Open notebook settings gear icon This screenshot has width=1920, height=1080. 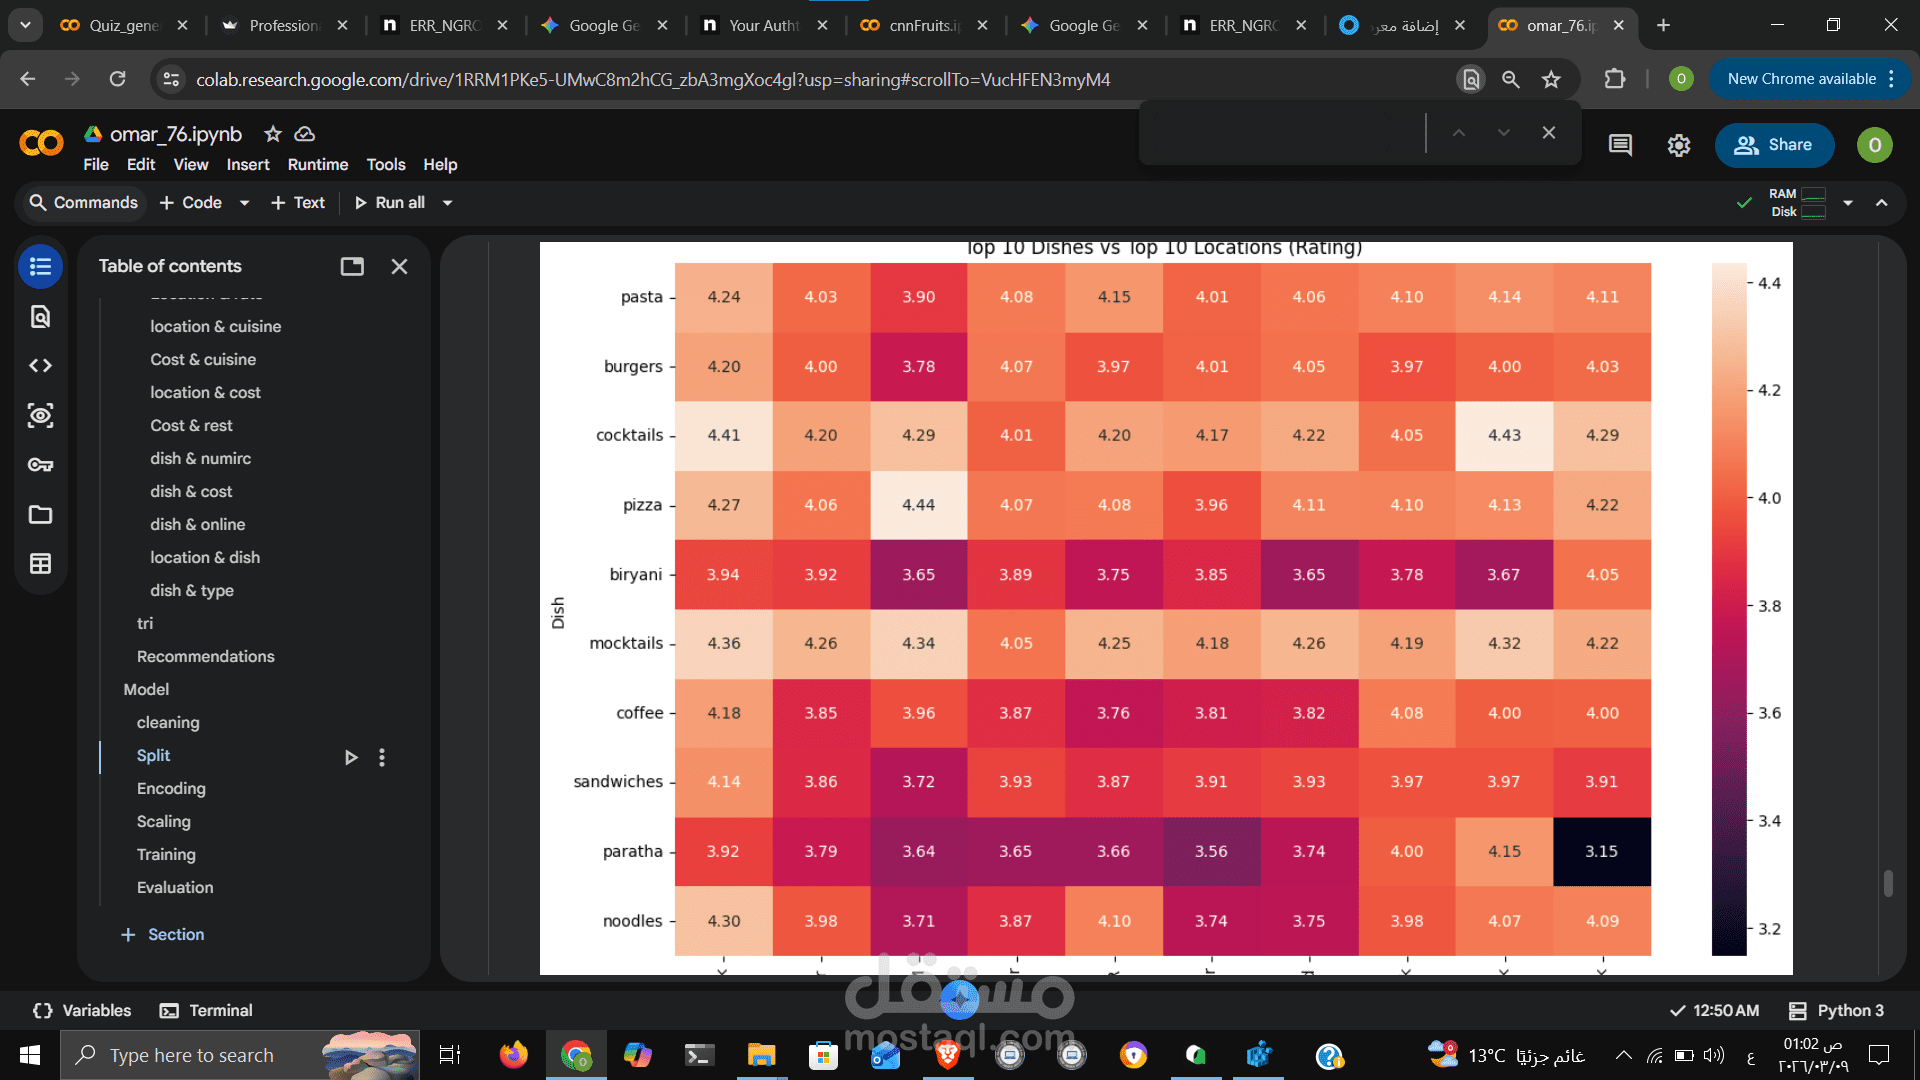tap(1679, 146)
